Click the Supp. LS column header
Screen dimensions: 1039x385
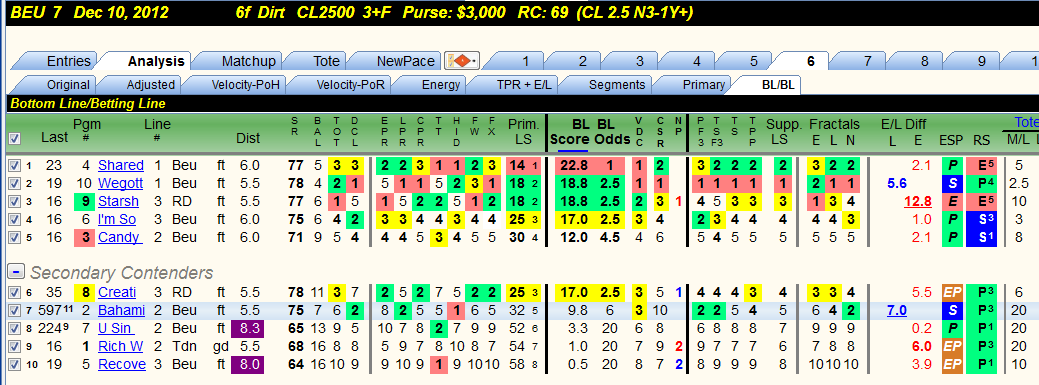click(x=784, y=131)
